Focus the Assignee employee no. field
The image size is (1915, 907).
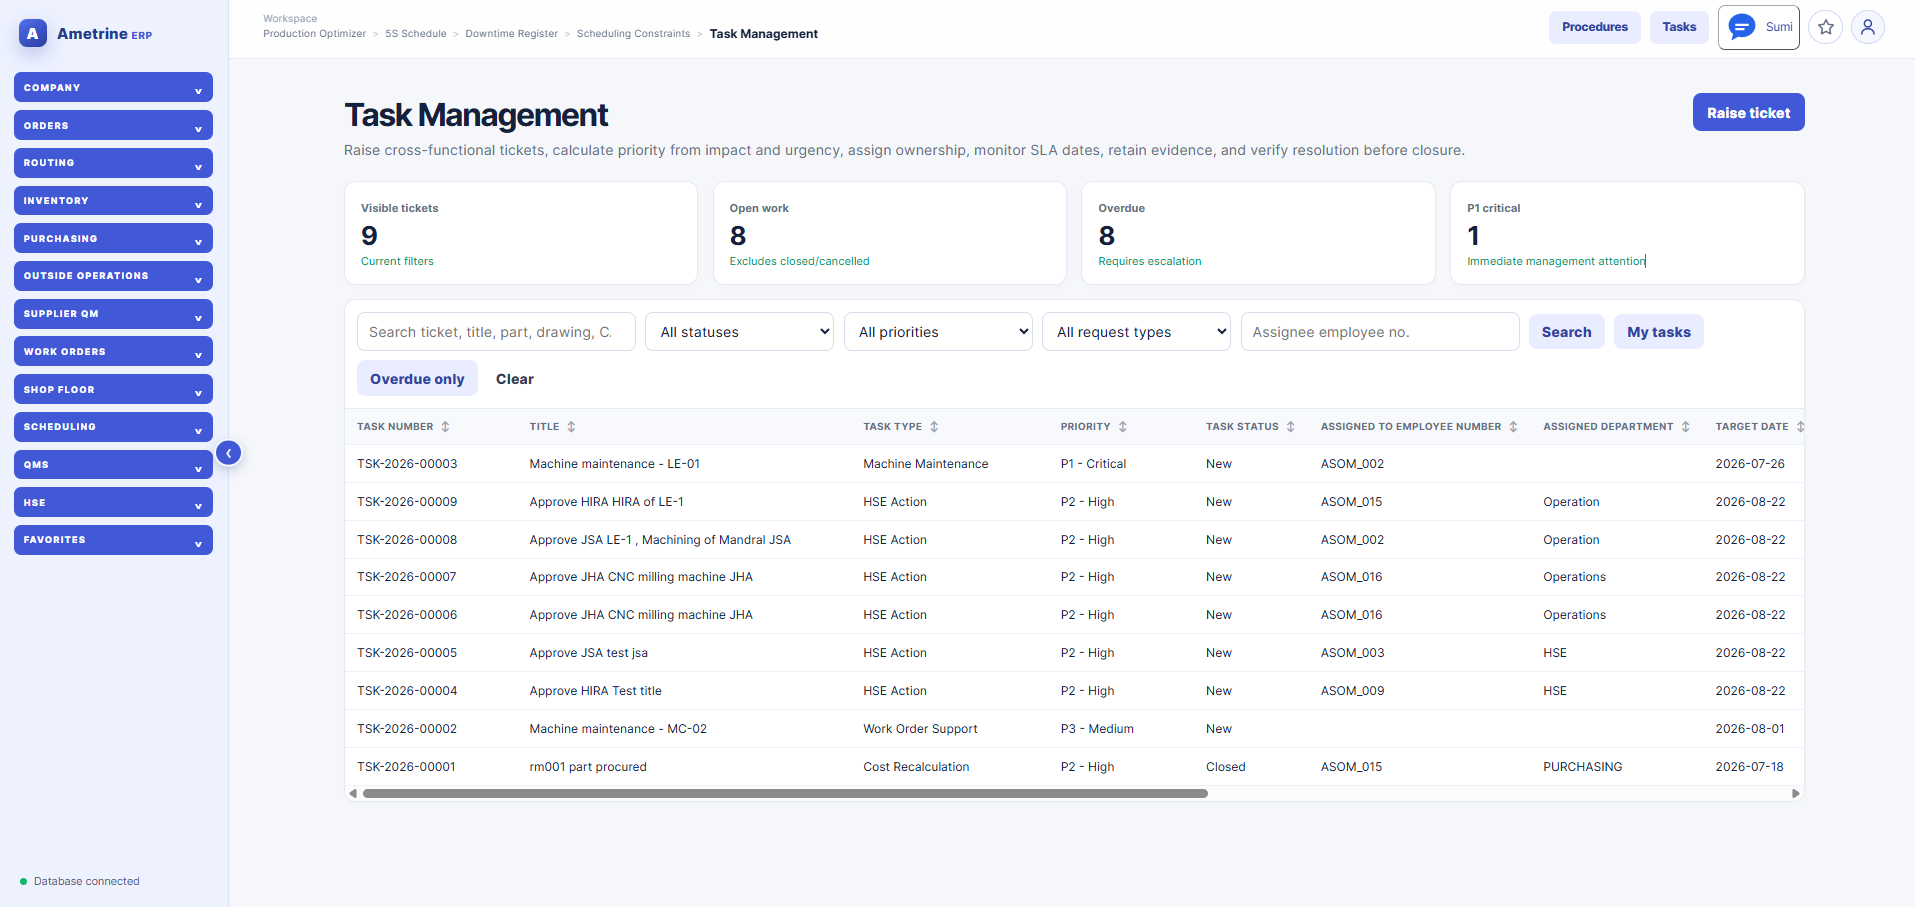pos(1380,332)
